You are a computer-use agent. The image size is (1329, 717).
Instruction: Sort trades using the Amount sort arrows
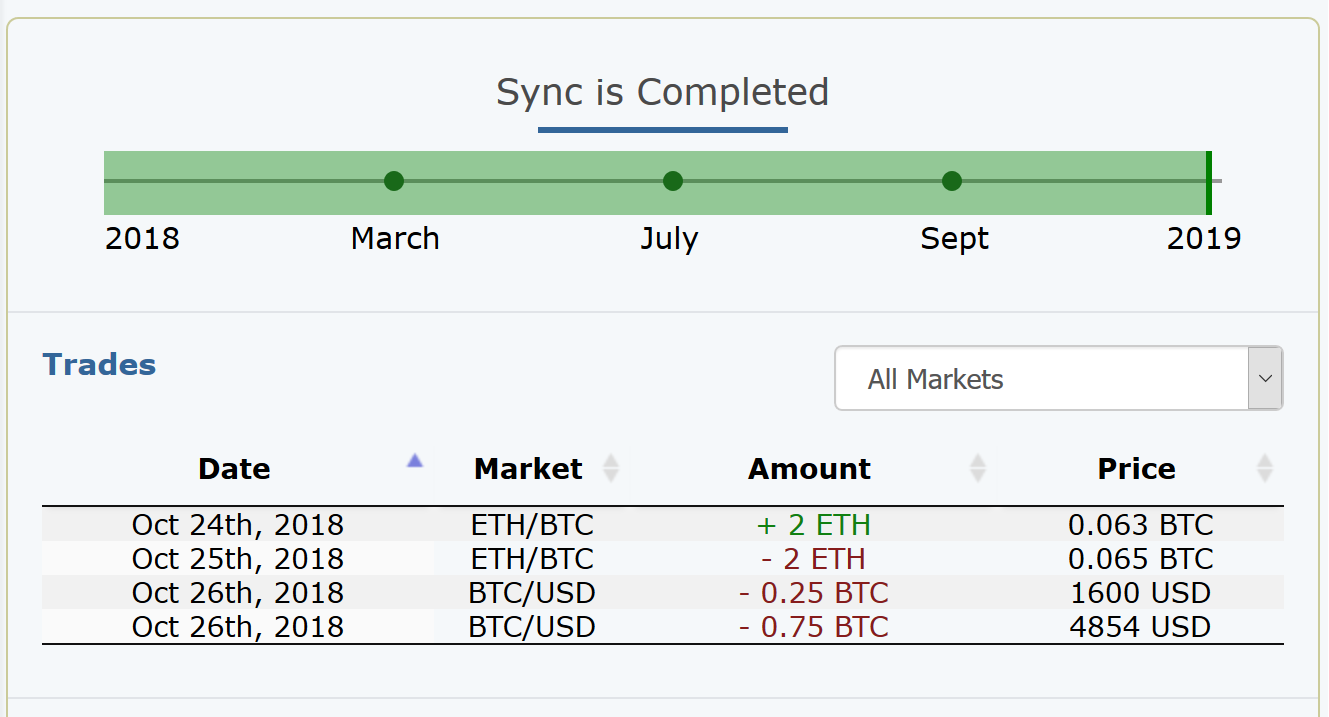977,468
